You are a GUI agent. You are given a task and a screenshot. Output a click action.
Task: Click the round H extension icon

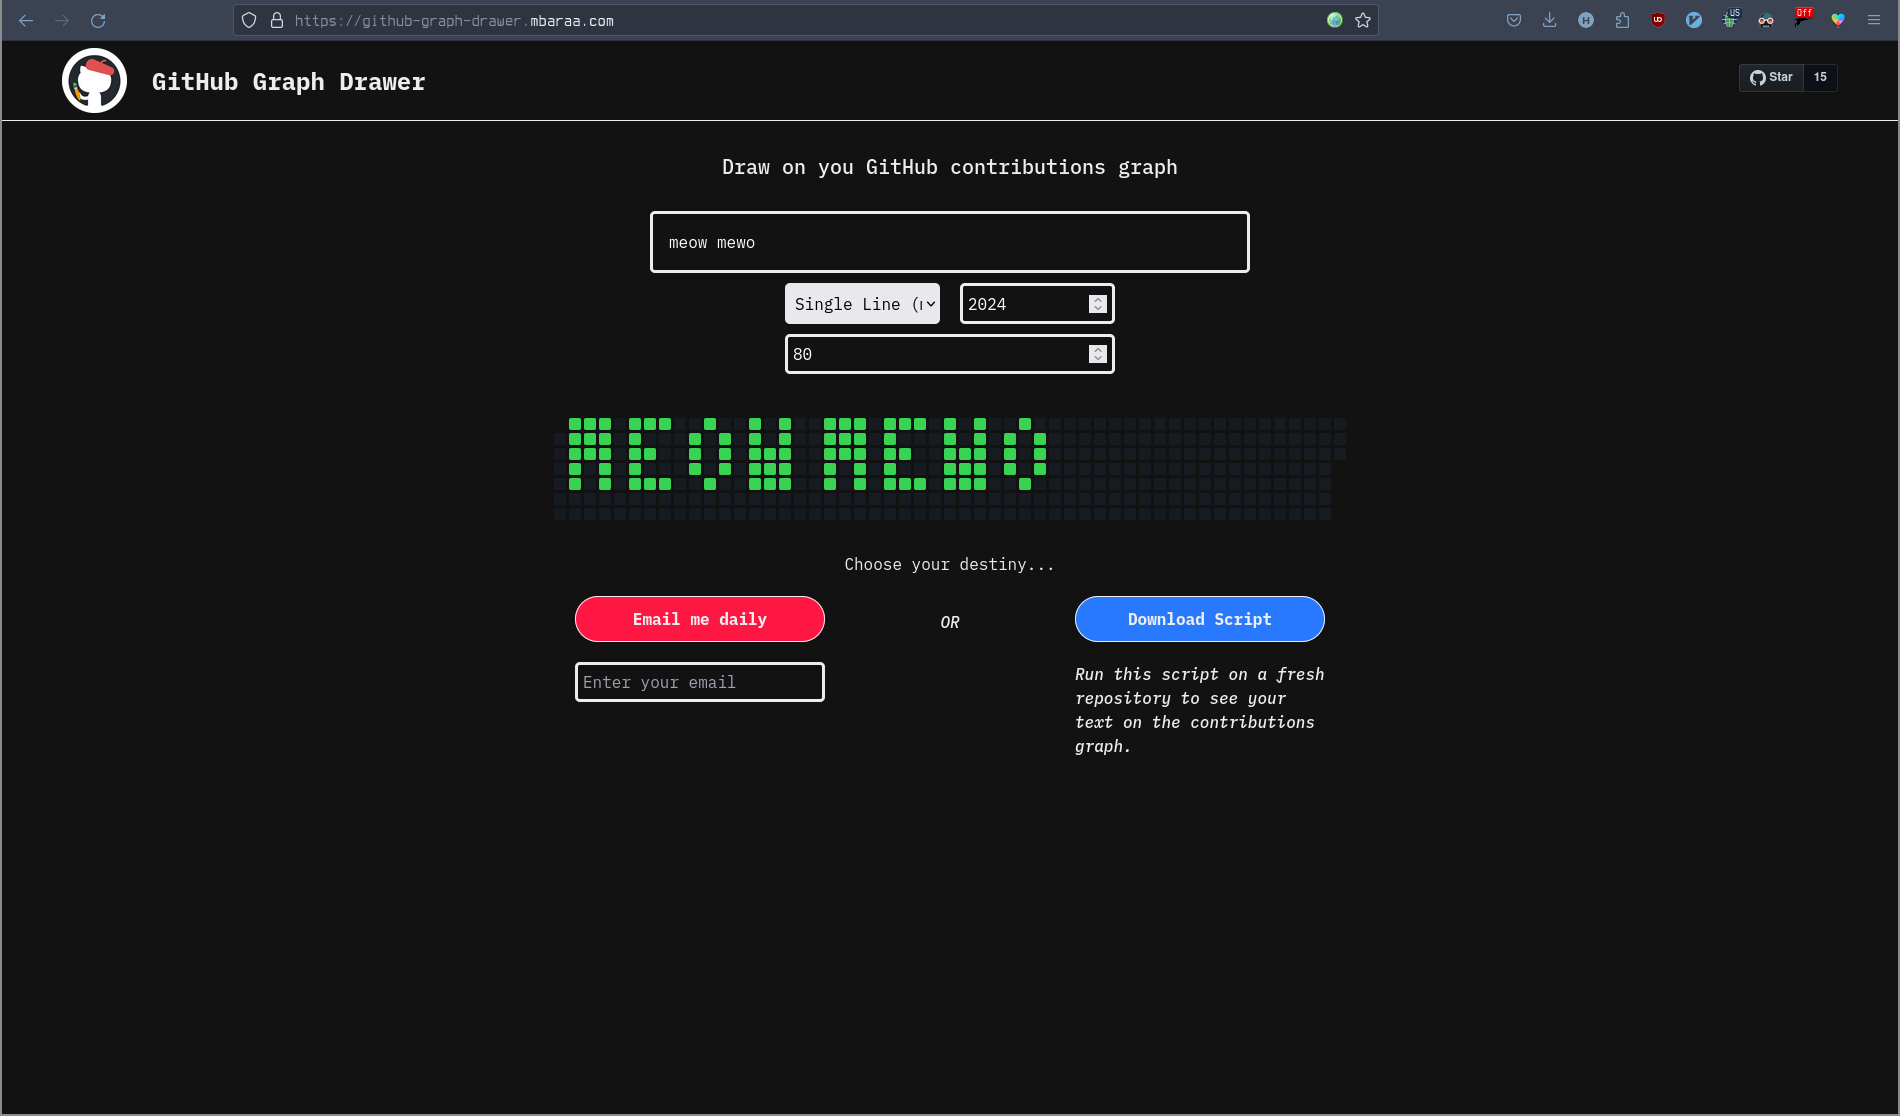coord(1586,20)
